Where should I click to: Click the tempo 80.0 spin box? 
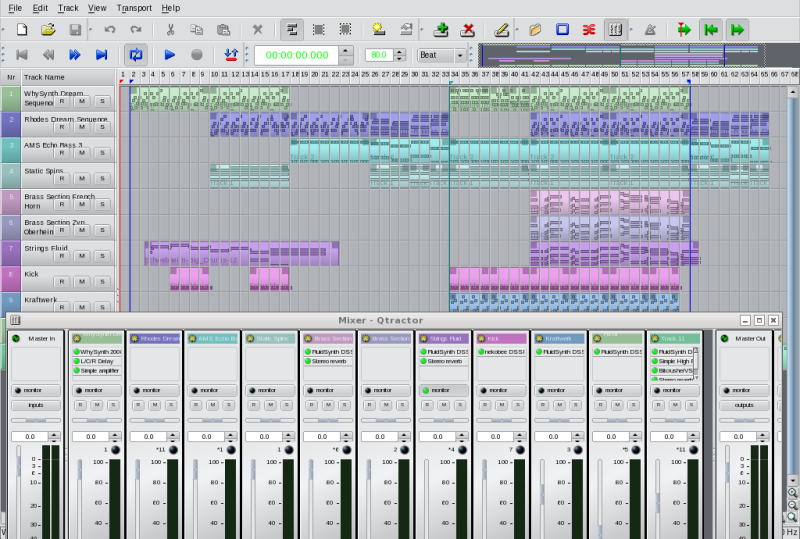click(x=378, y=55)
